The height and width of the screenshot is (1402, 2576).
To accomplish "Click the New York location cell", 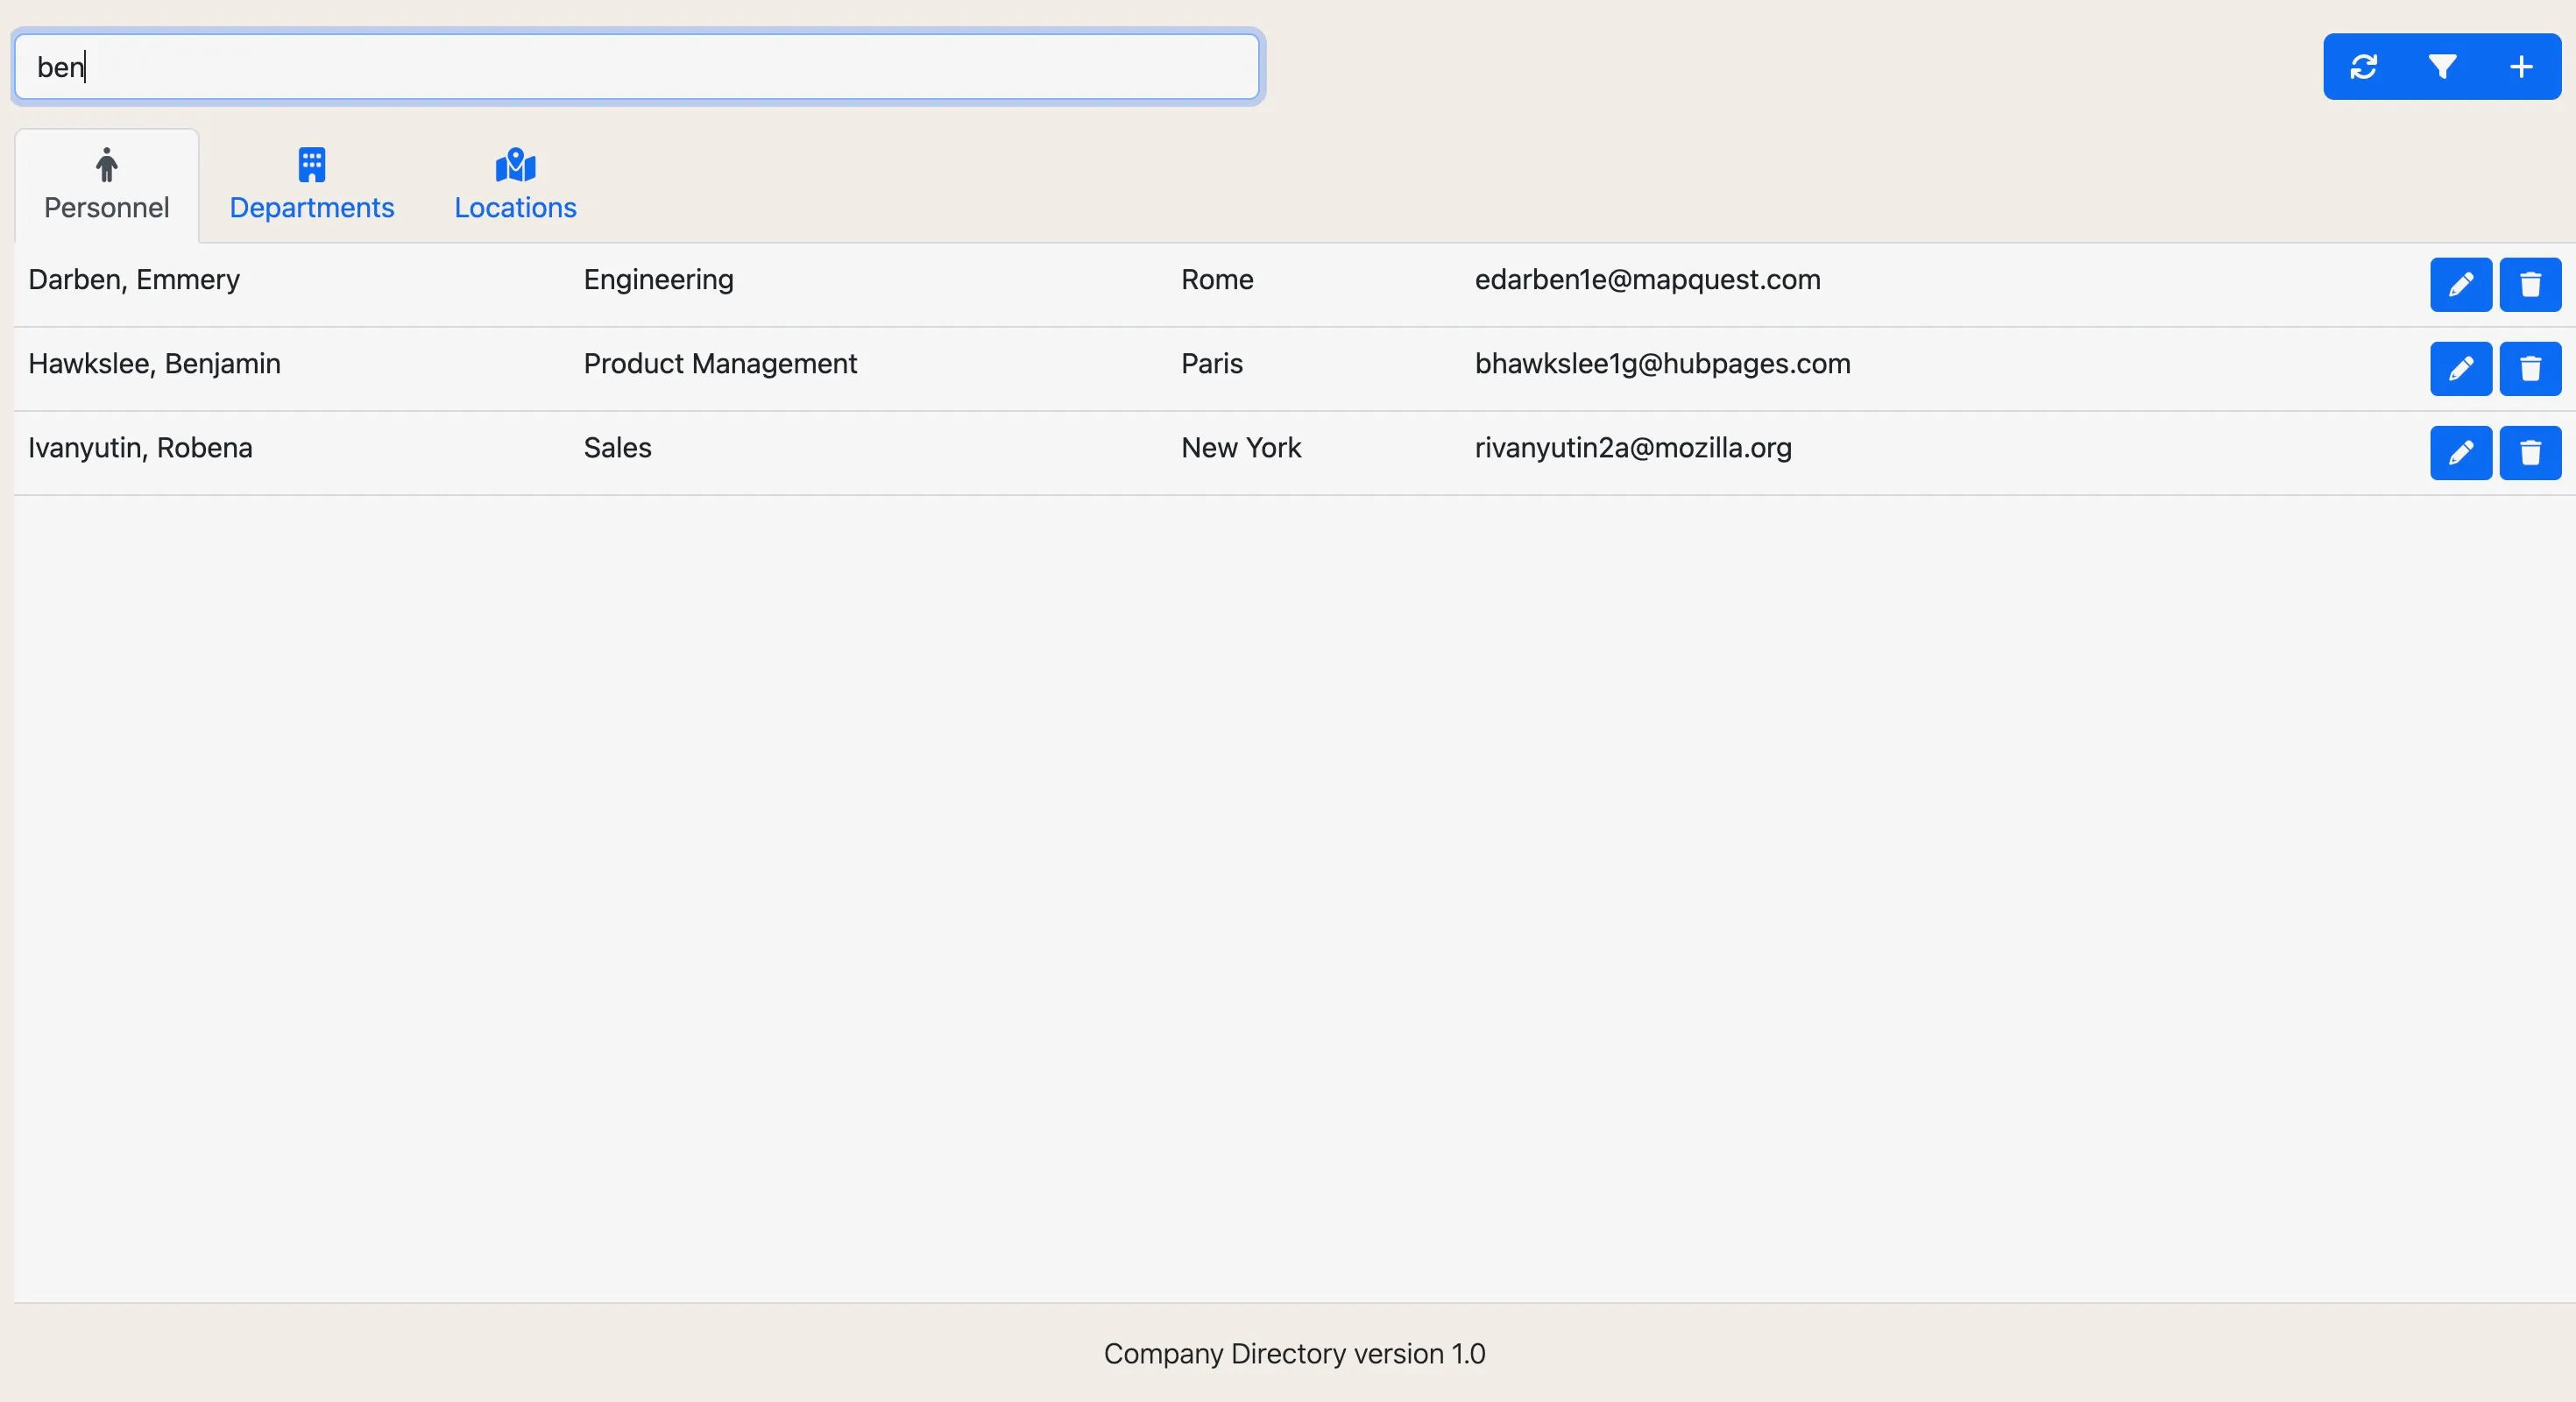I will coord(1241,447).
